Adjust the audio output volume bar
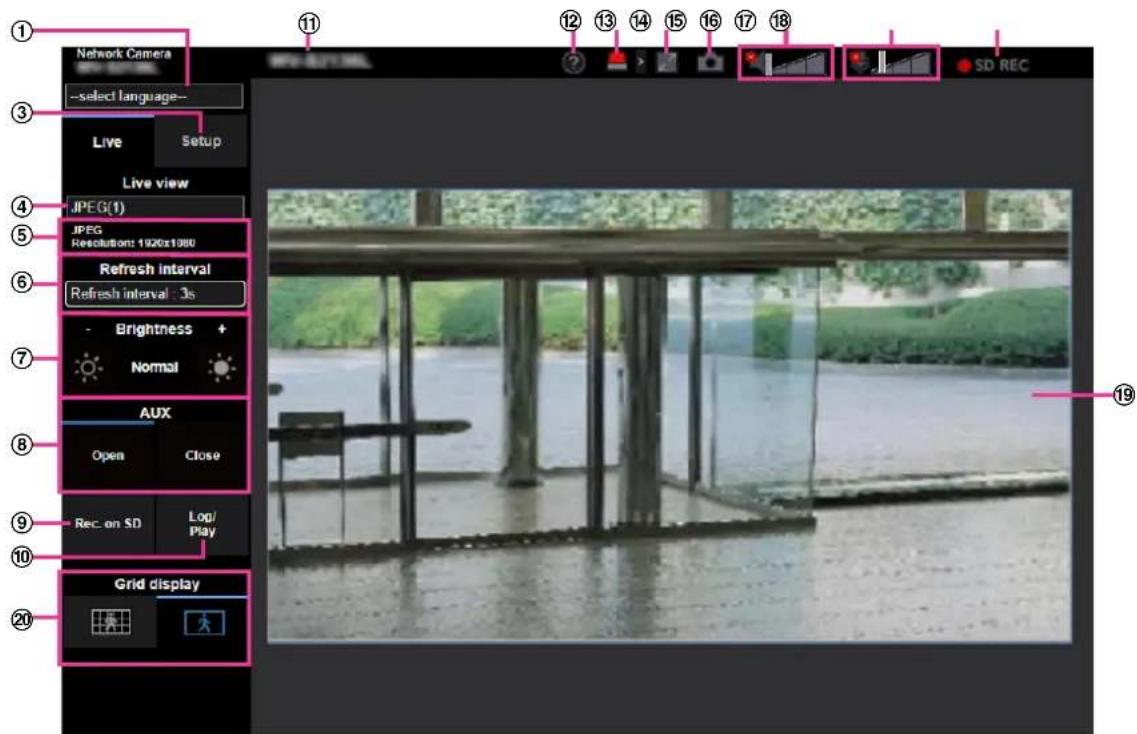 [x=903, y=63]
